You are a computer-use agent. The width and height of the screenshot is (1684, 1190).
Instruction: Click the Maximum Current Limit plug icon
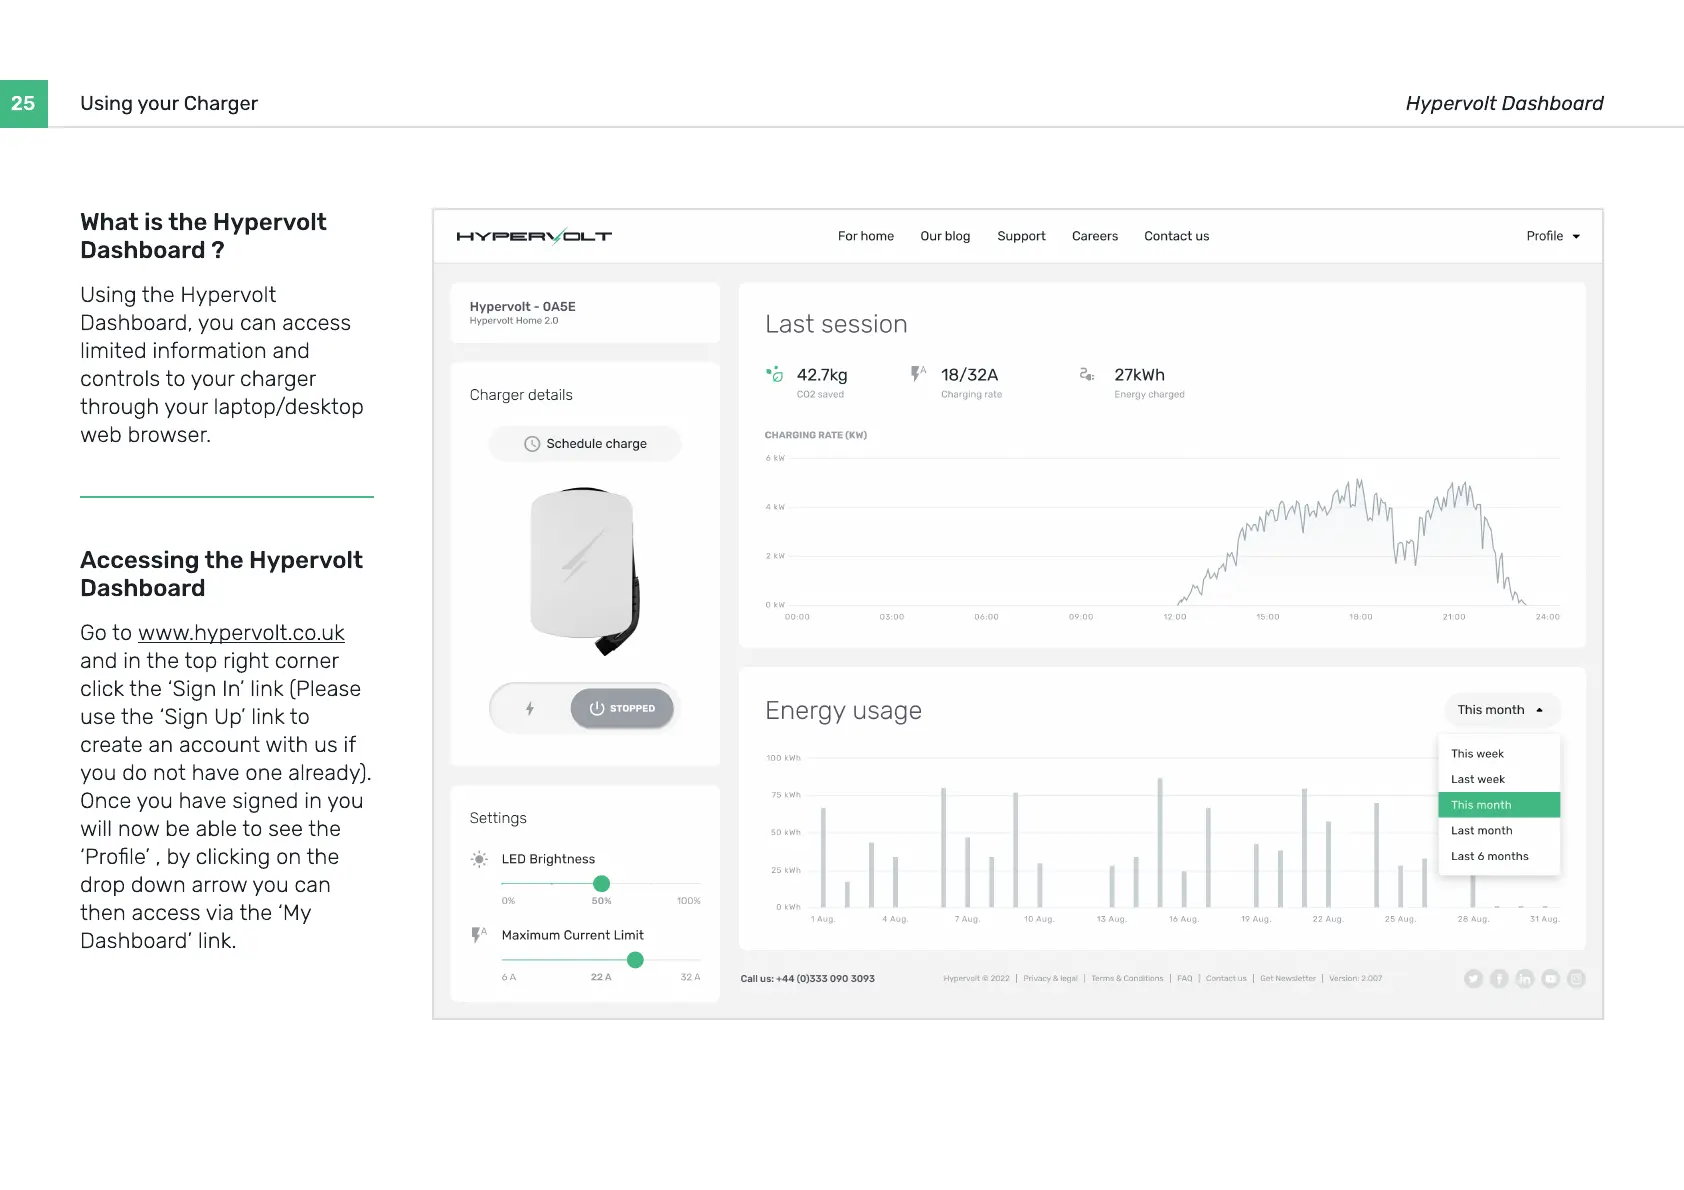click(x=479, y=935)
